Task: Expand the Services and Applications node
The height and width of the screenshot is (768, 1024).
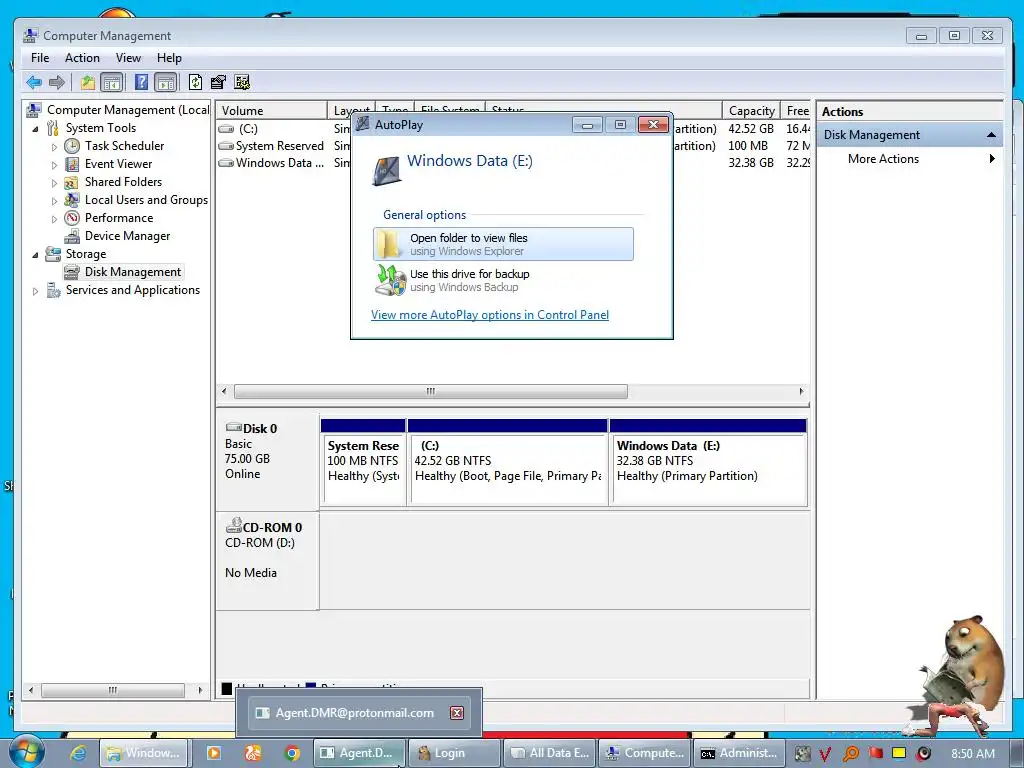Action: (x=36, y=291)
